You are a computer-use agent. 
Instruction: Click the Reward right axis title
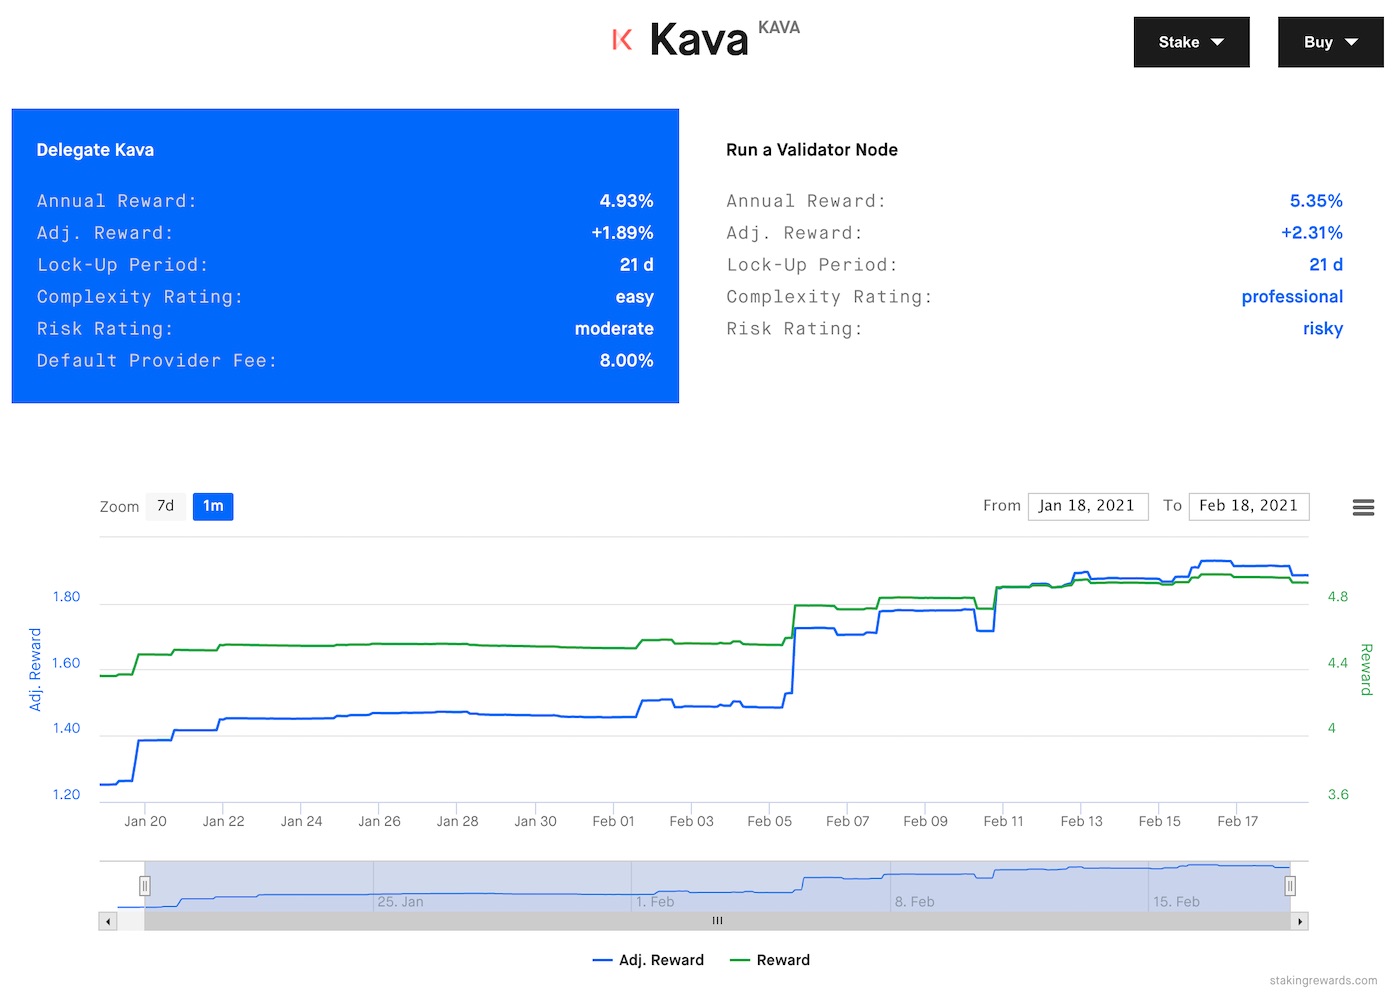(1366, 669)
